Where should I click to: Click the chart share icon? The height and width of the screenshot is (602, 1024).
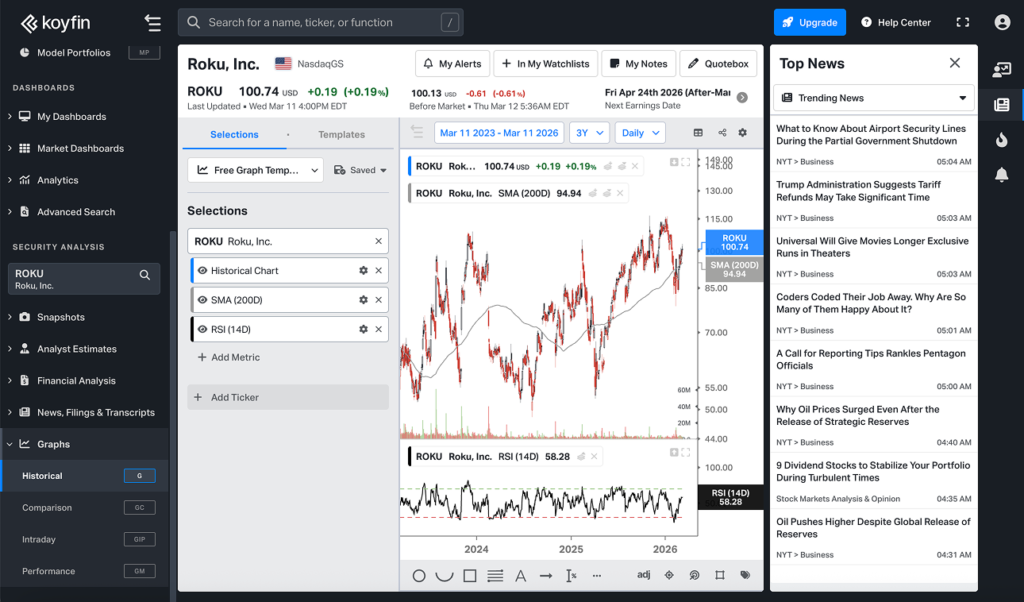(x=721, y=133)
